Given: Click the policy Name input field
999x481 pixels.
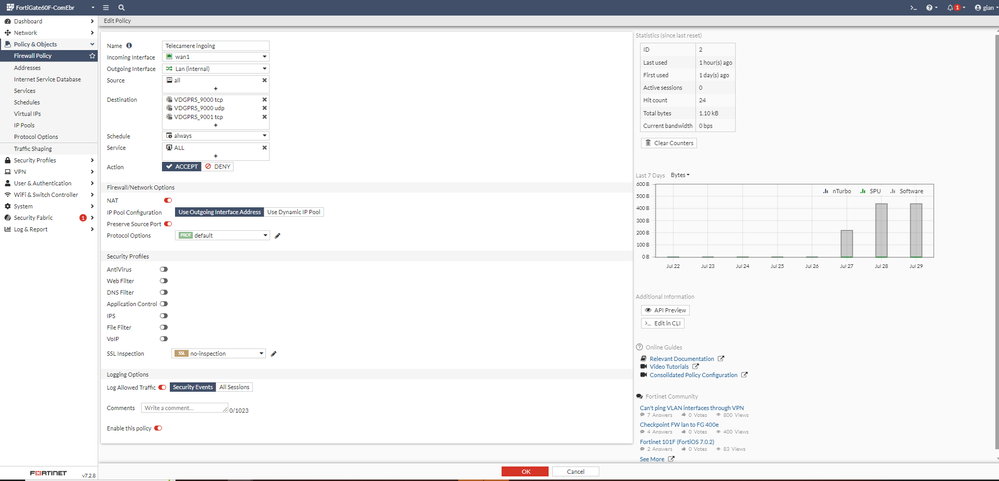Looking at the screenshot, I should tap(216, 46).
